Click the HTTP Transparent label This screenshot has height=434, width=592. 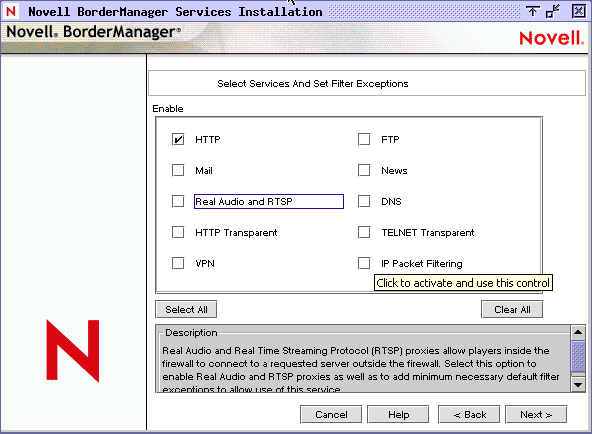236,232
